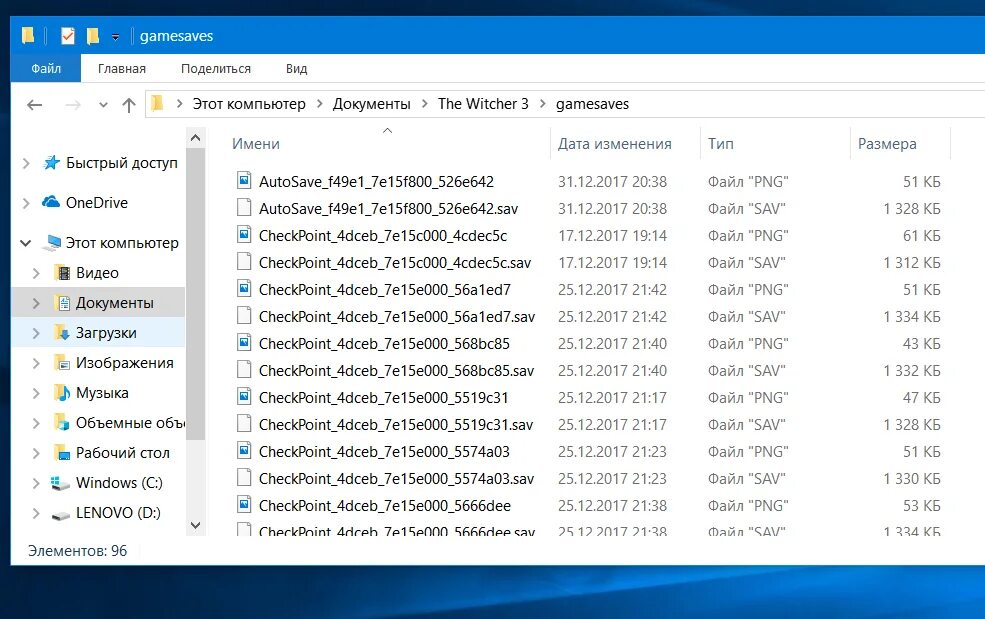Select the LENOVO (D:) drive icon
The height and width of the screenshot is (619, 985).
pyautogui.click(x=60, y=515)
